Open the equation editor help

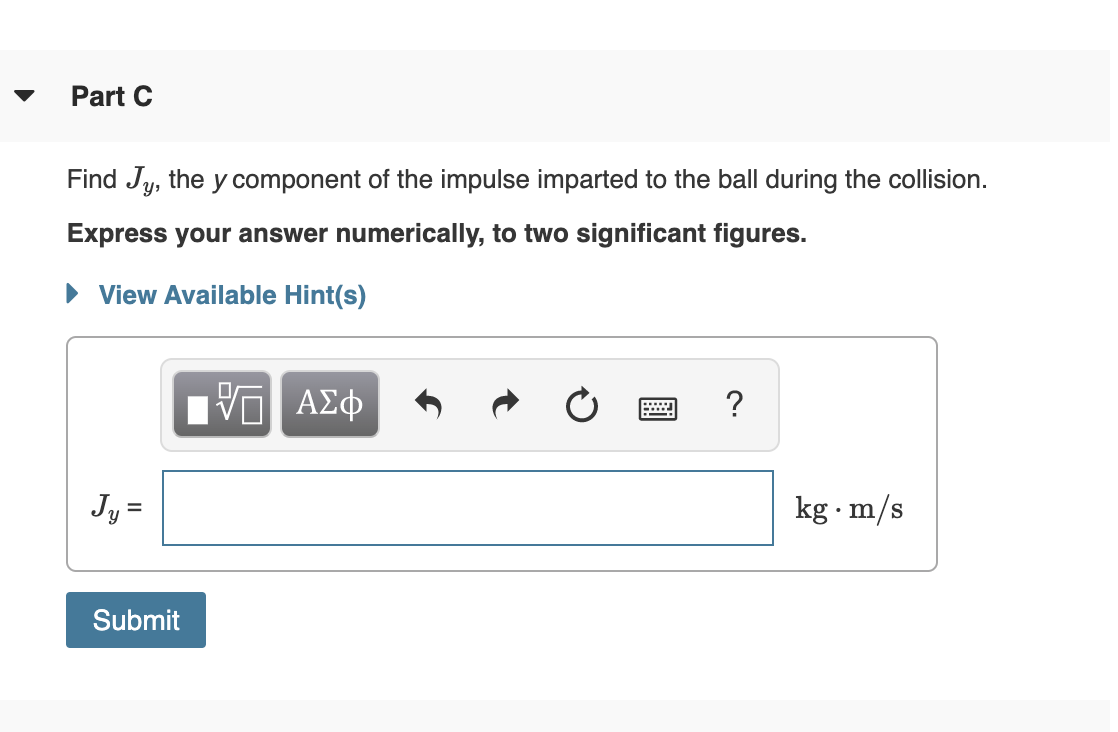[735, 405]
